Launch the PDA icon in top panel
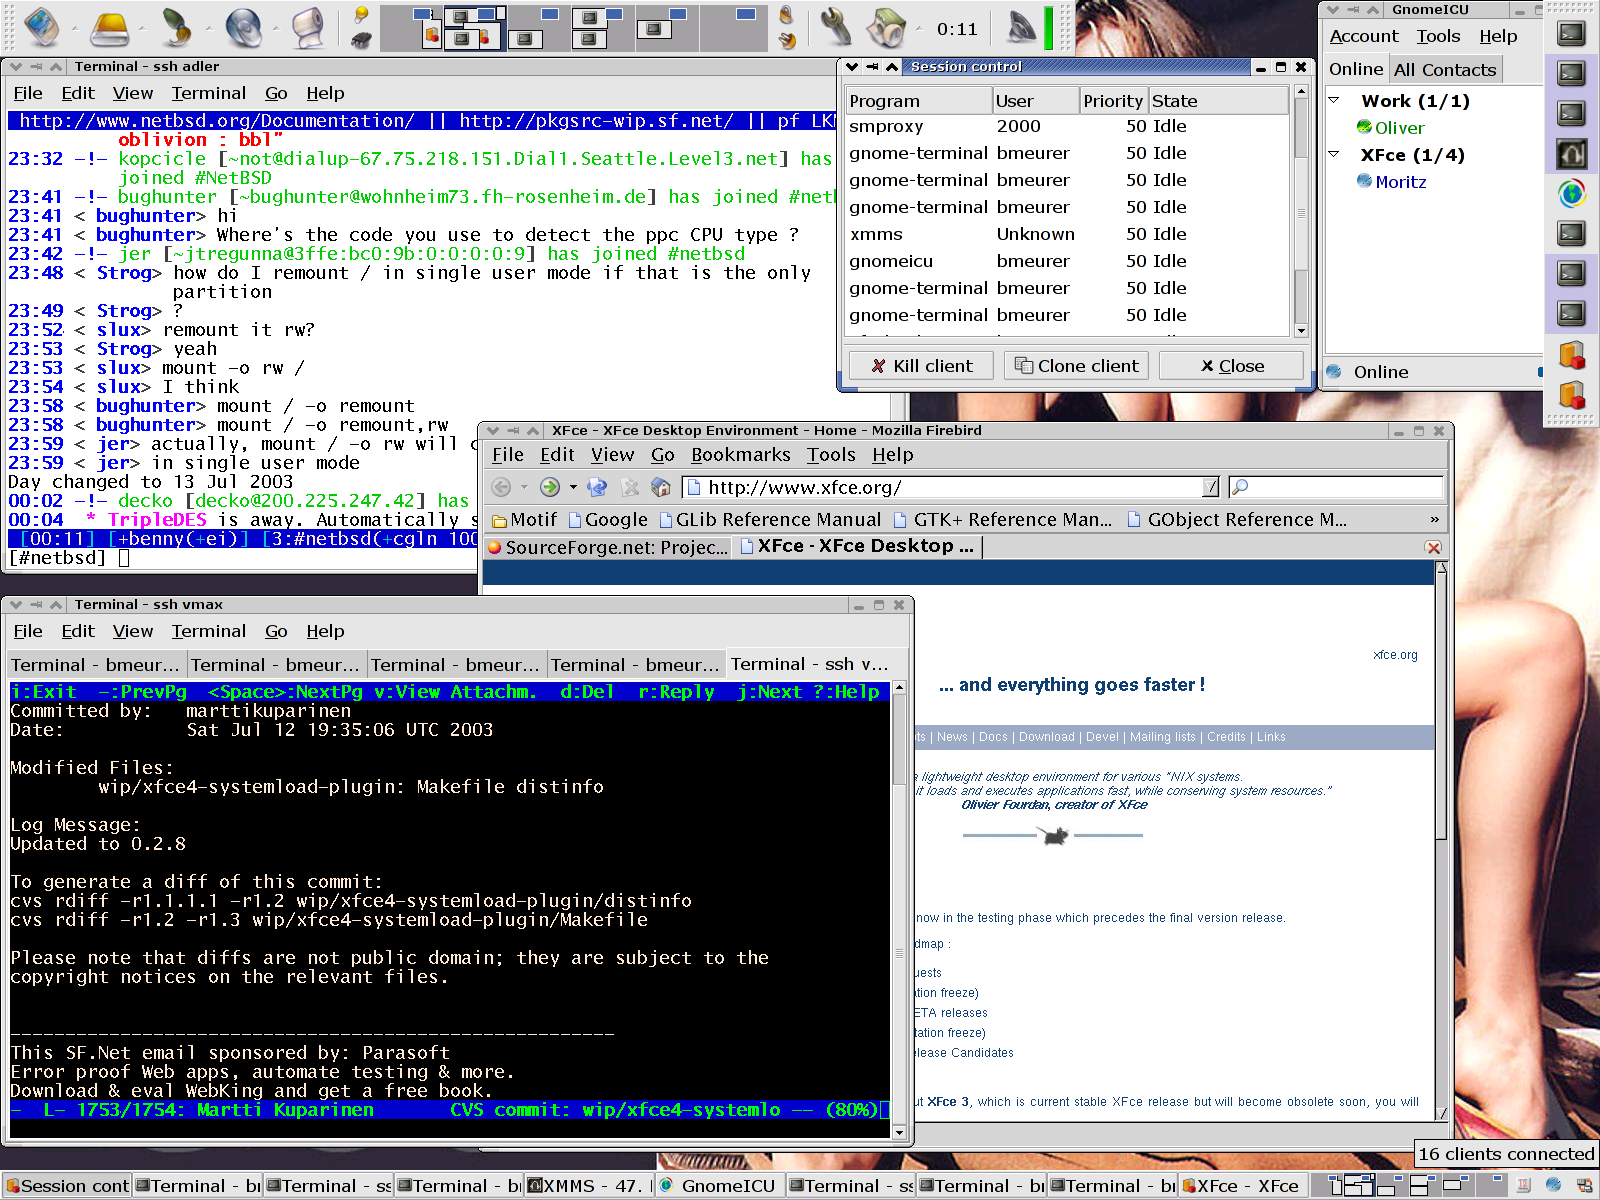This screenshot has height=1200, width=1600. click(x=42, y=27)
